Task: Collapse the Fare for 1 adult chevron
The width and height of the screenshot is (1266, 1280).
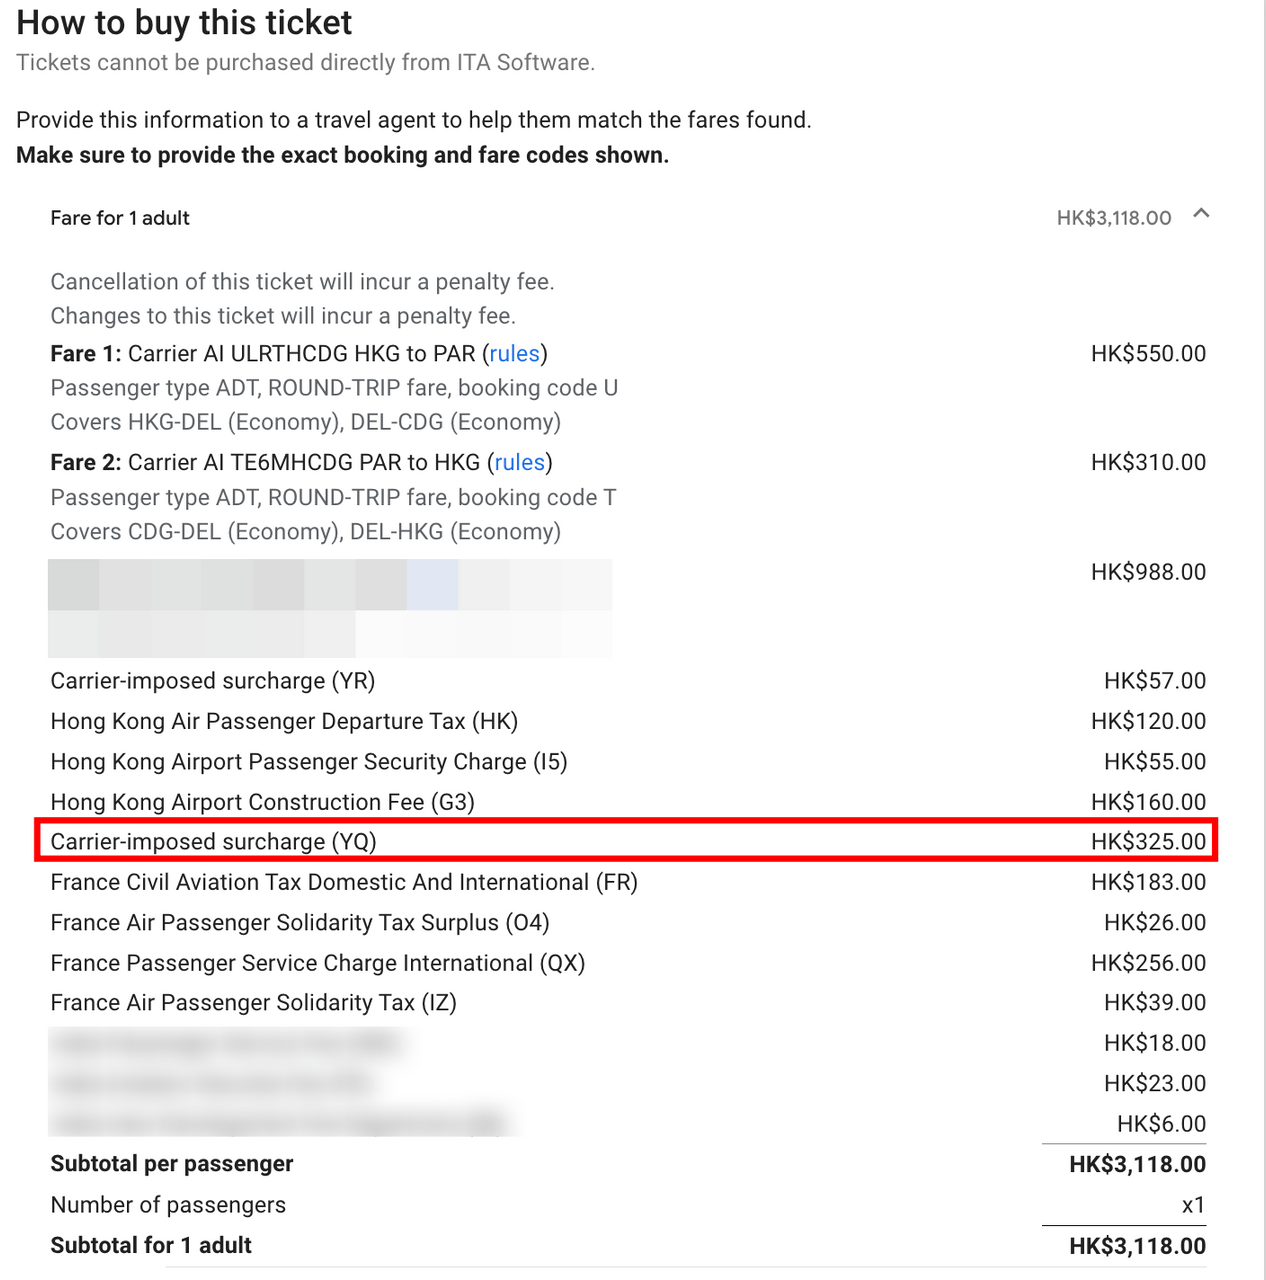Action: click(1202, 214)
